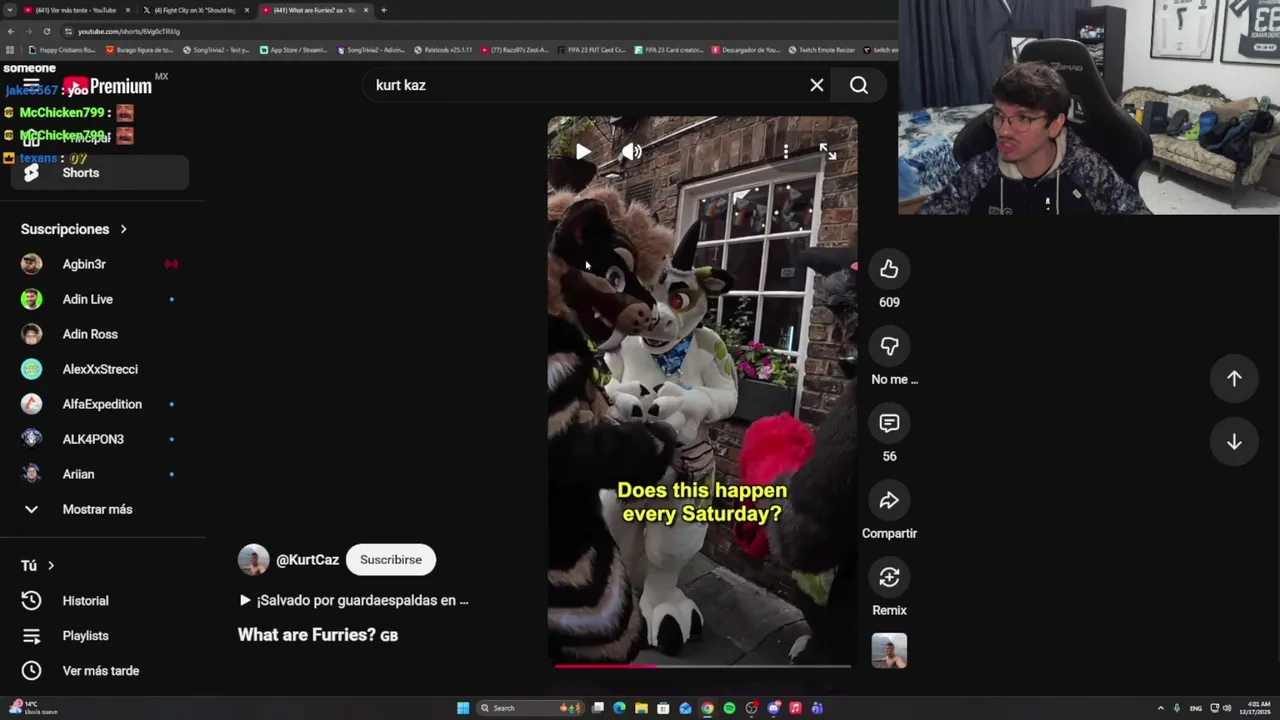The width and height of the screenshot is (1280, 720).
Task: Run the search with magnifier icon
Action: 859,85
